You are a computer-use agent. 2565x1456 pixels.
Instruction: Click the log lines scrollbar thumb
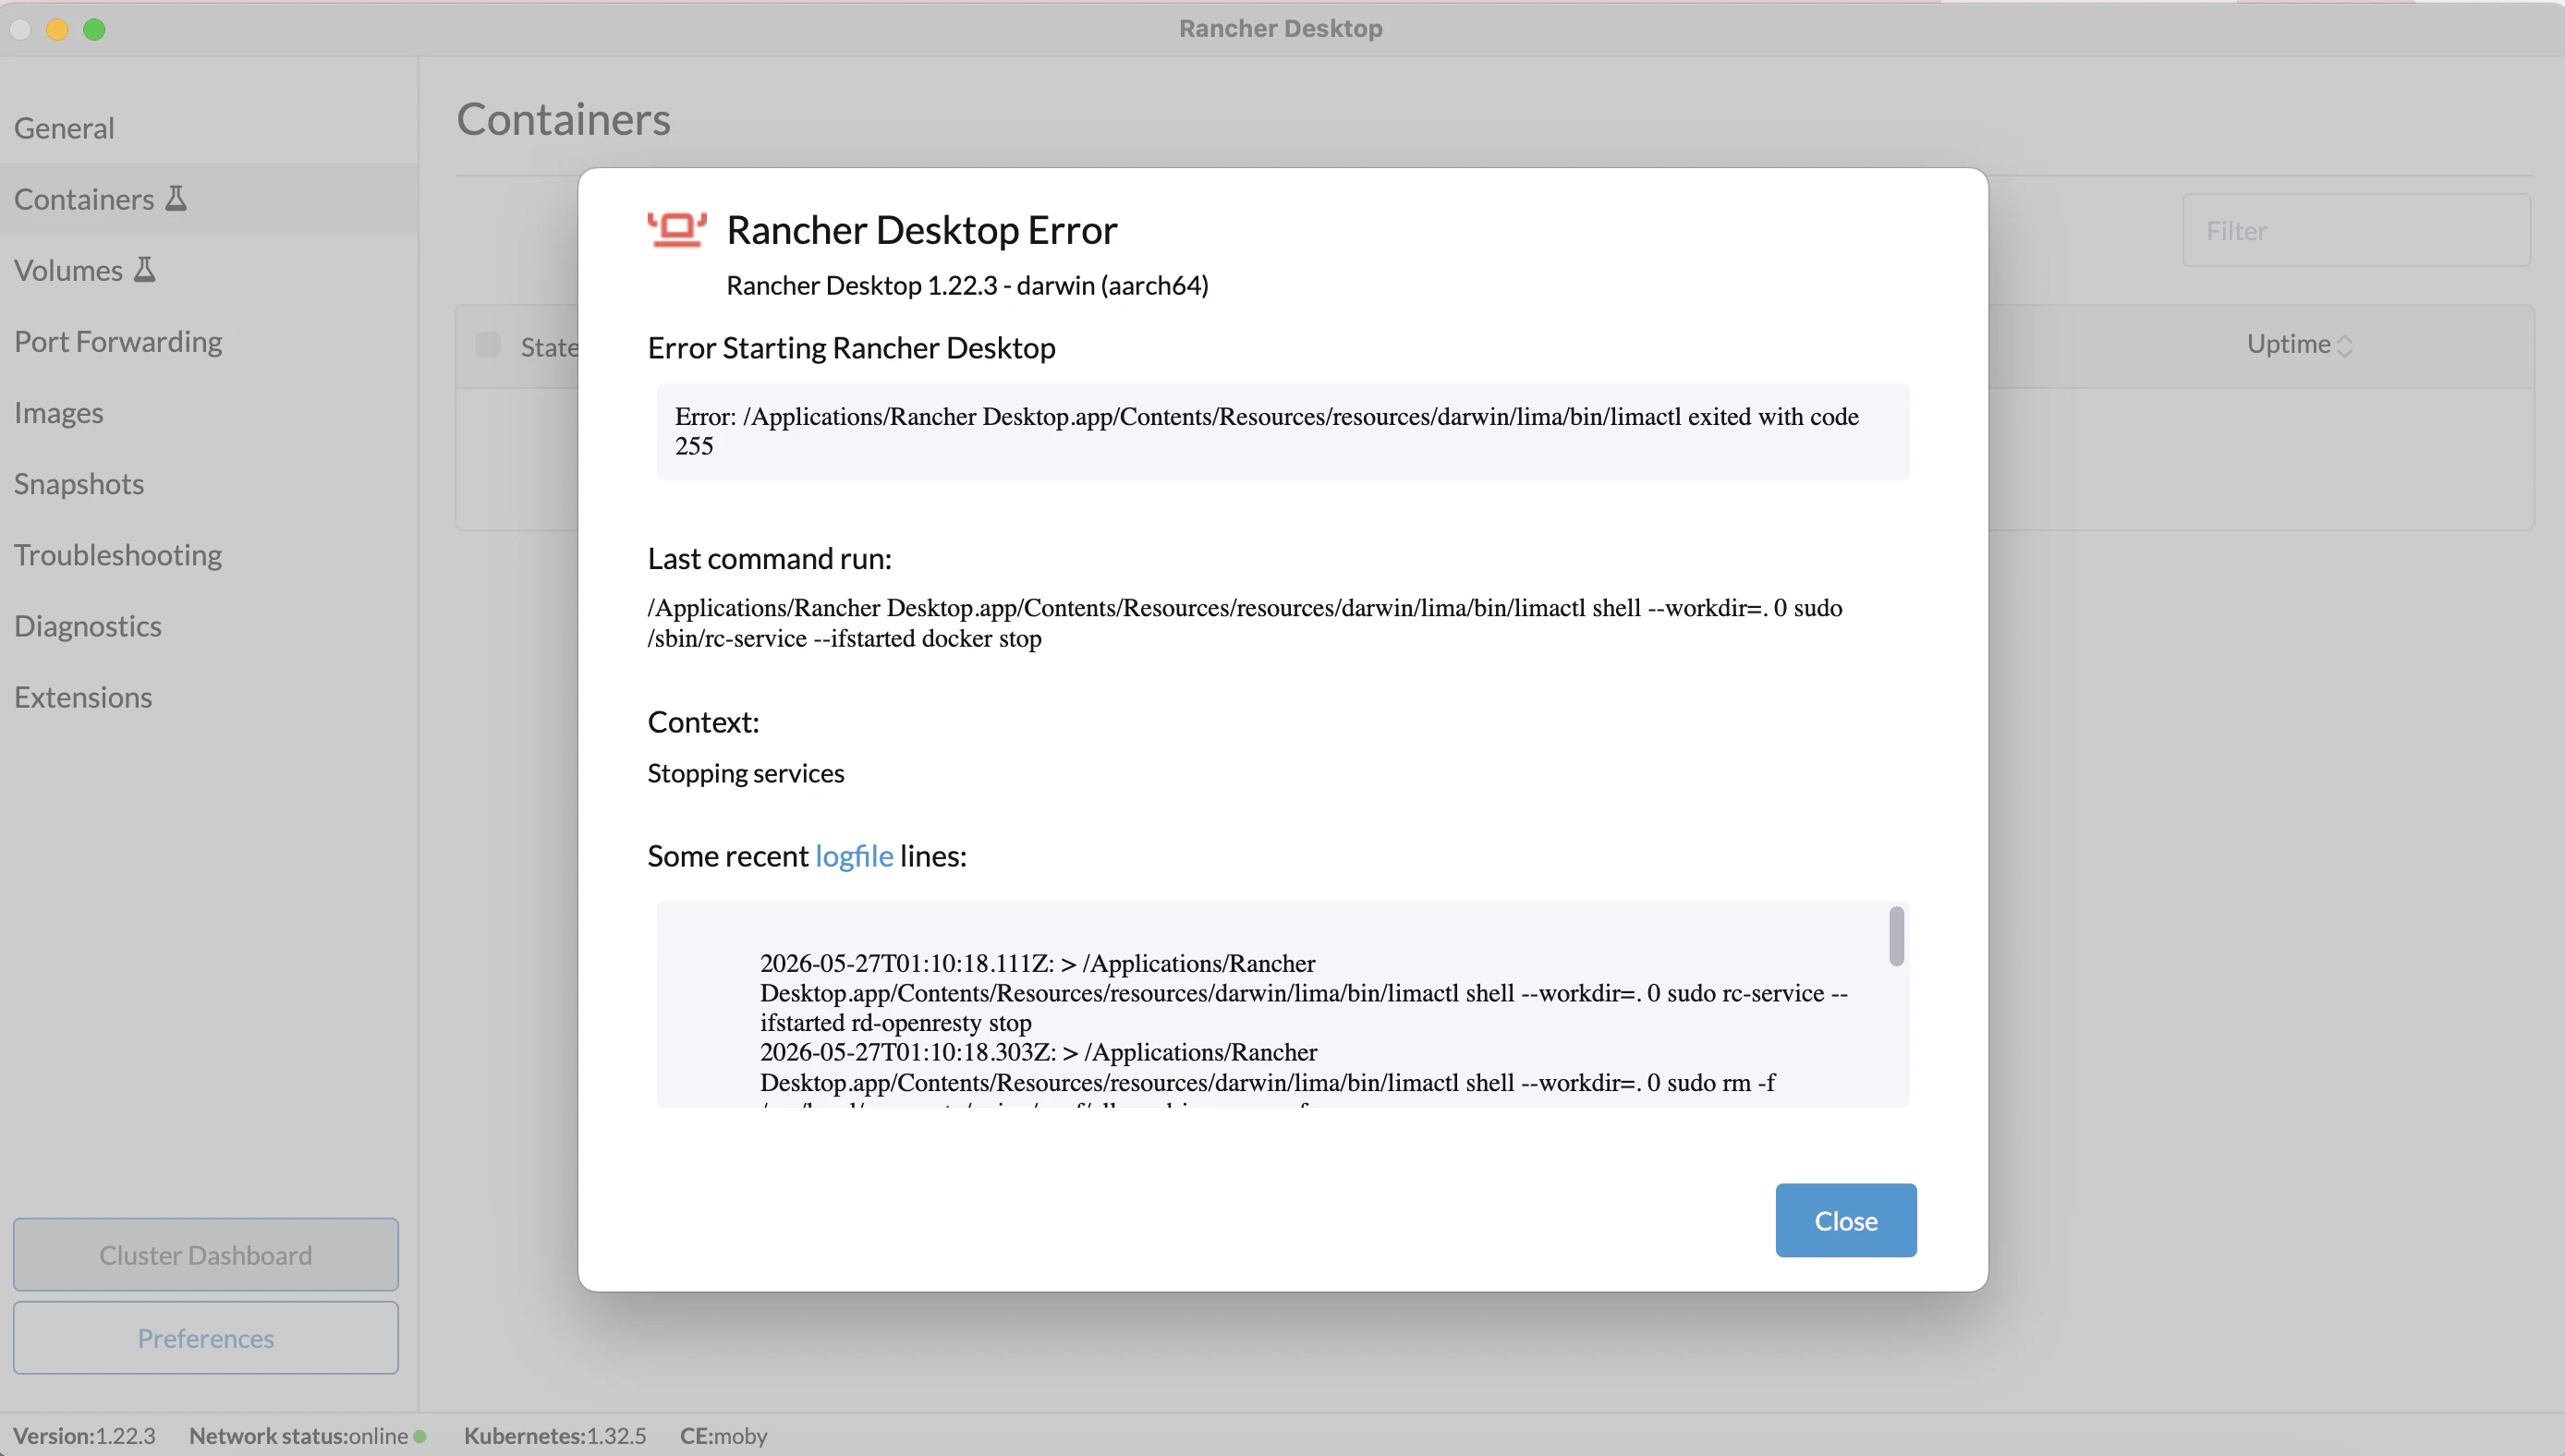[1895, 936]
